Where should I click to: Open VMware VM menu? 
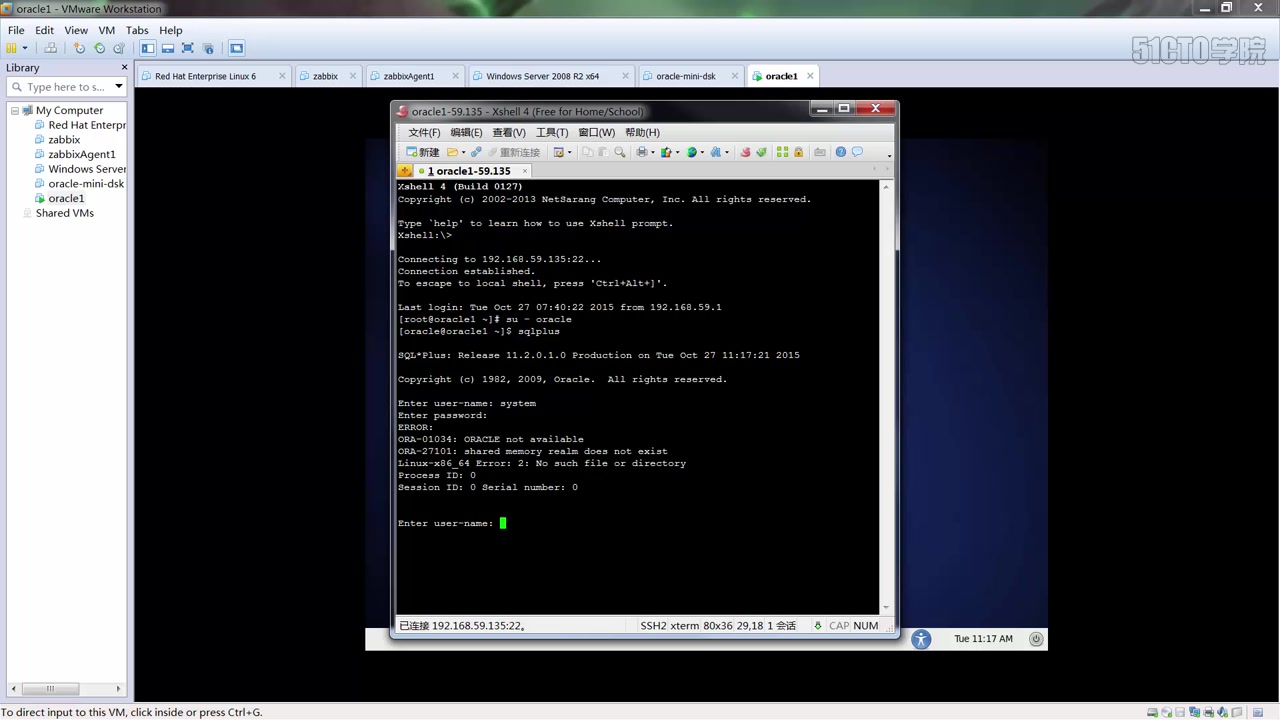107,30
